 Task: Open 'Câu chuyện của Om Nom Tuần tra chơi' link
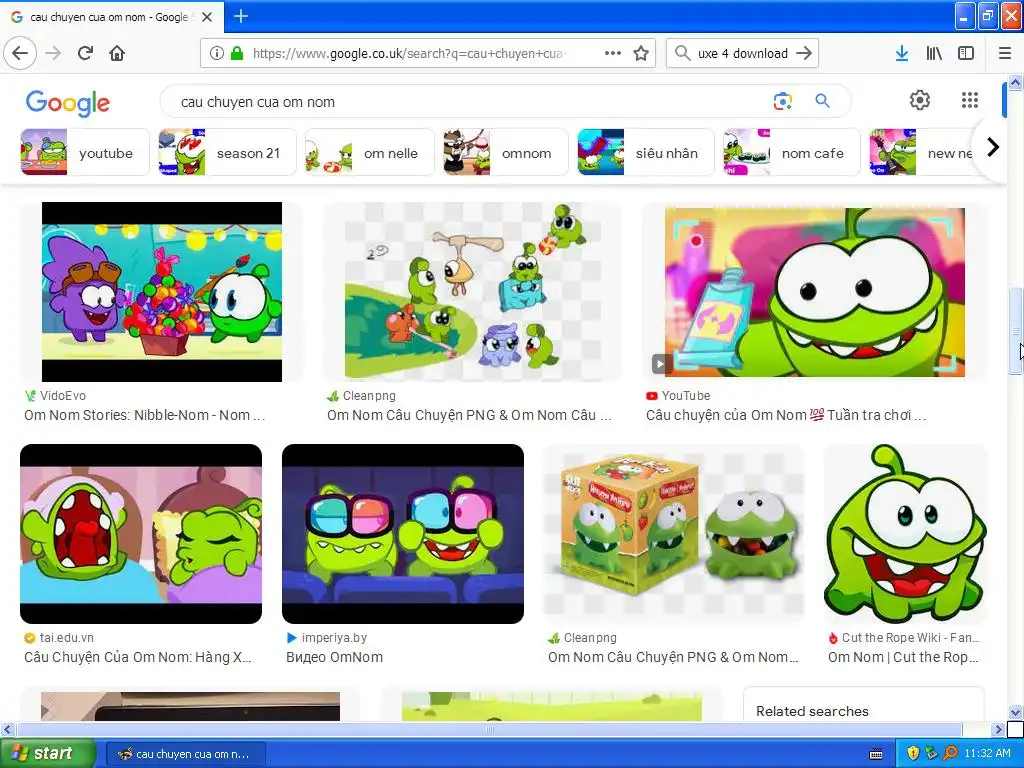786,415
